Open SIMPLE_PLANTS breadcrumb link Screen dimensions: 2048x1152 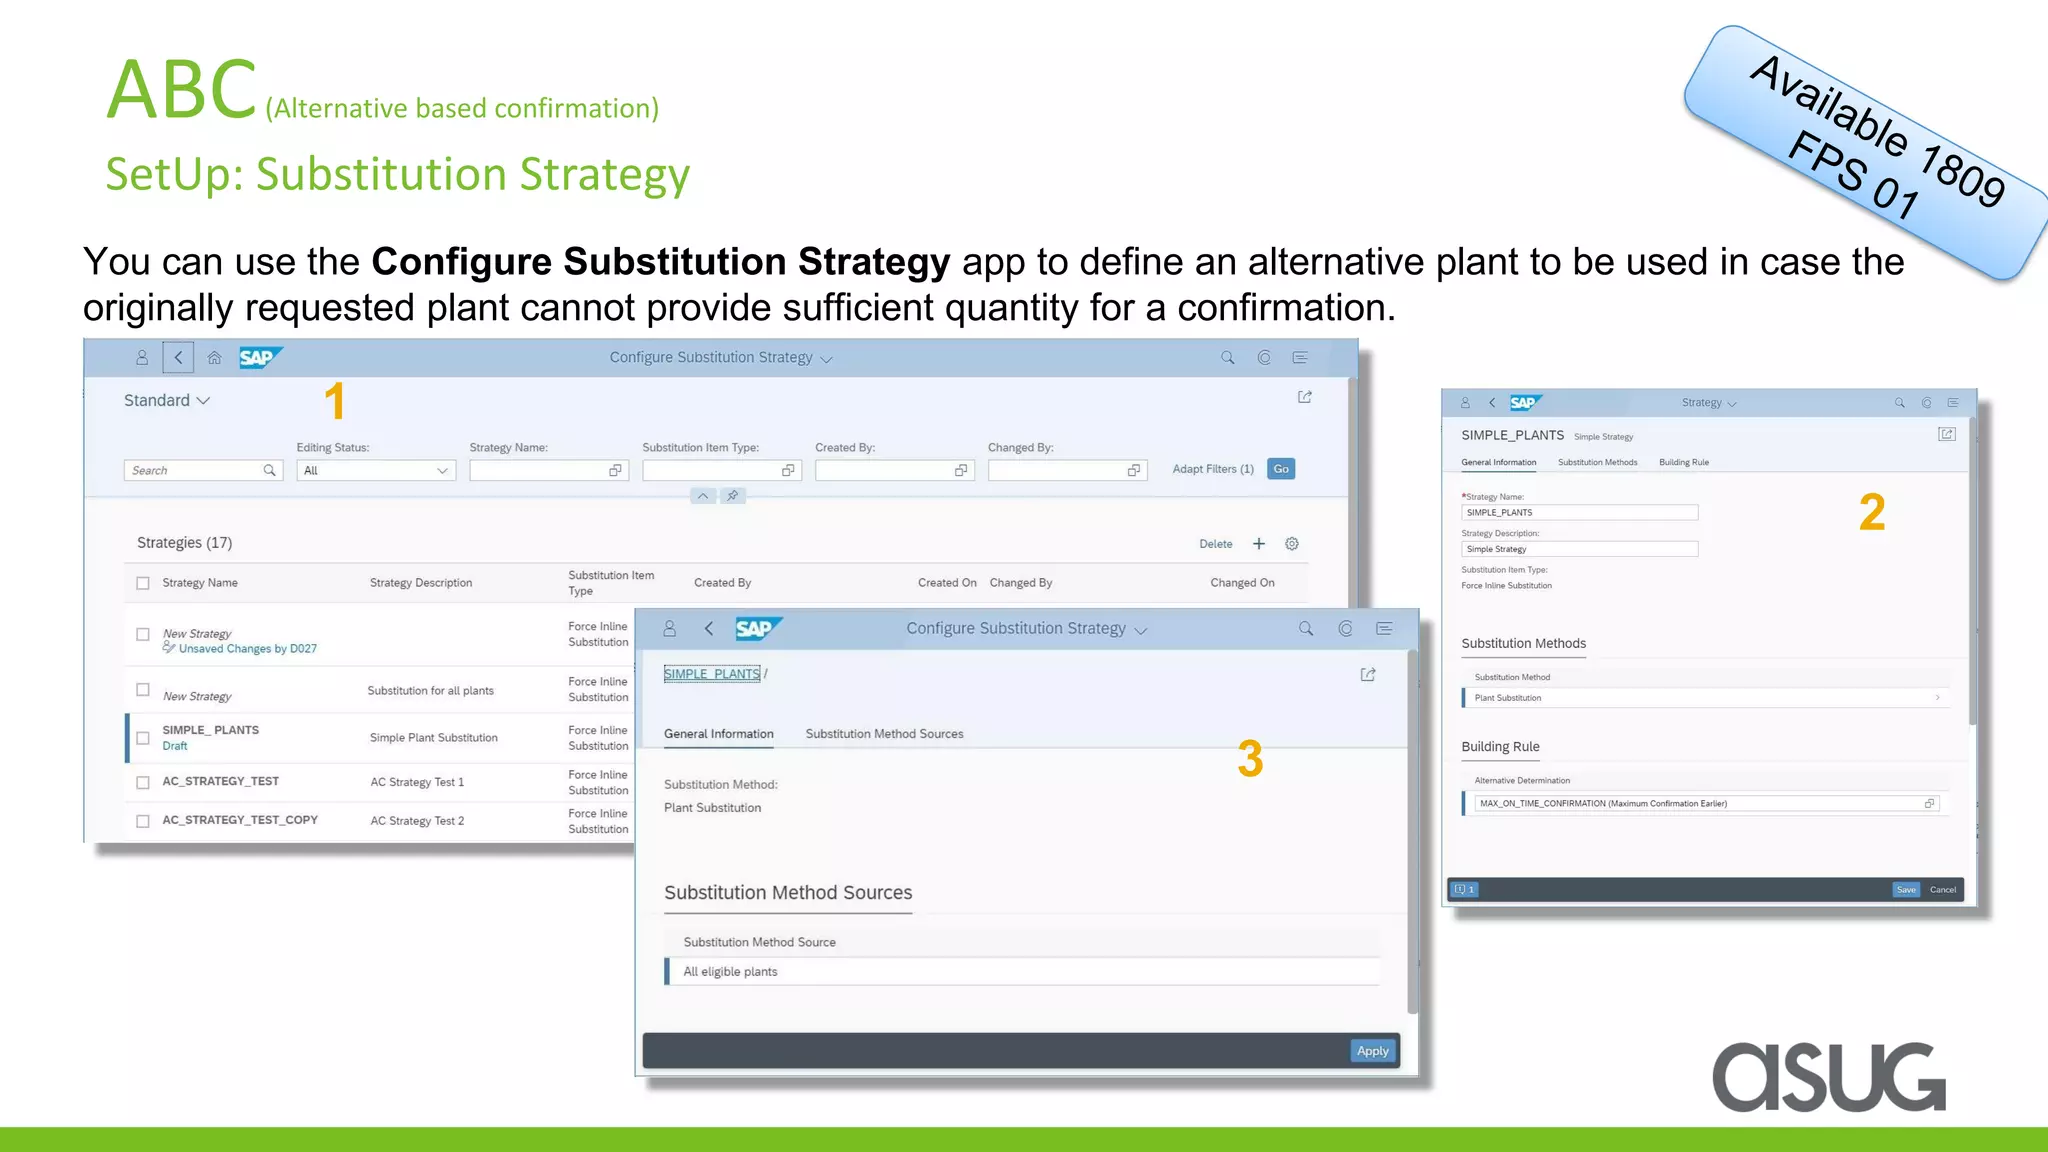click(x=712, y=674)
